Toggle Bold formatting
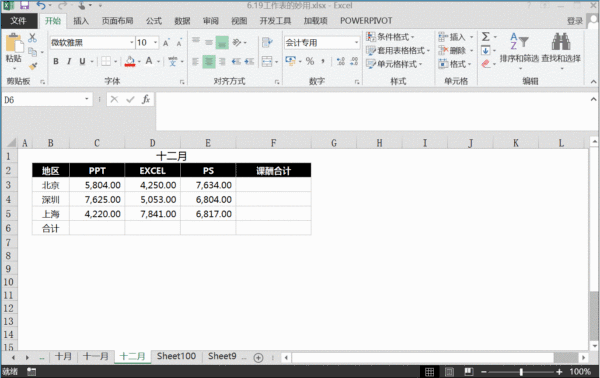 56,61
